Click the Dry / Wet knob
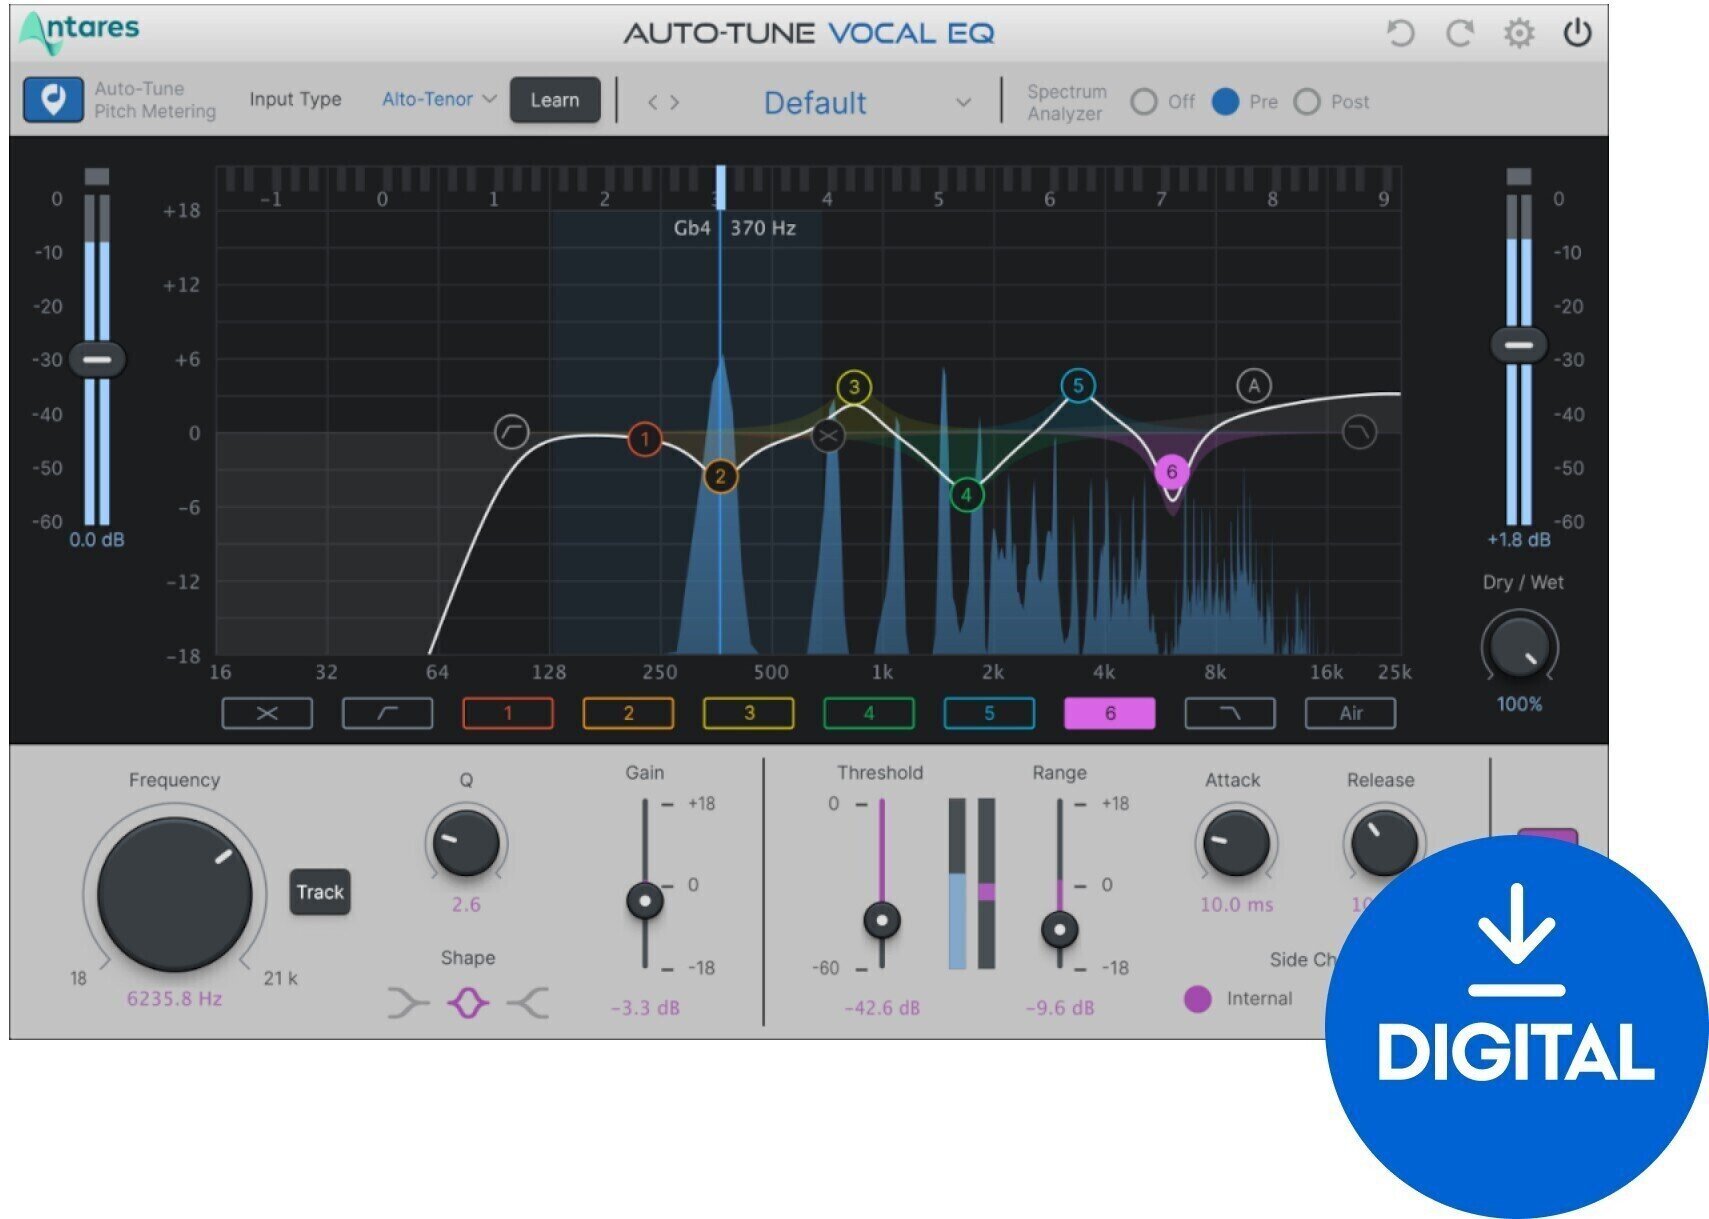Image resolution: width=1709 pixels, height=1219 pixels. [x=1519, y=648]
